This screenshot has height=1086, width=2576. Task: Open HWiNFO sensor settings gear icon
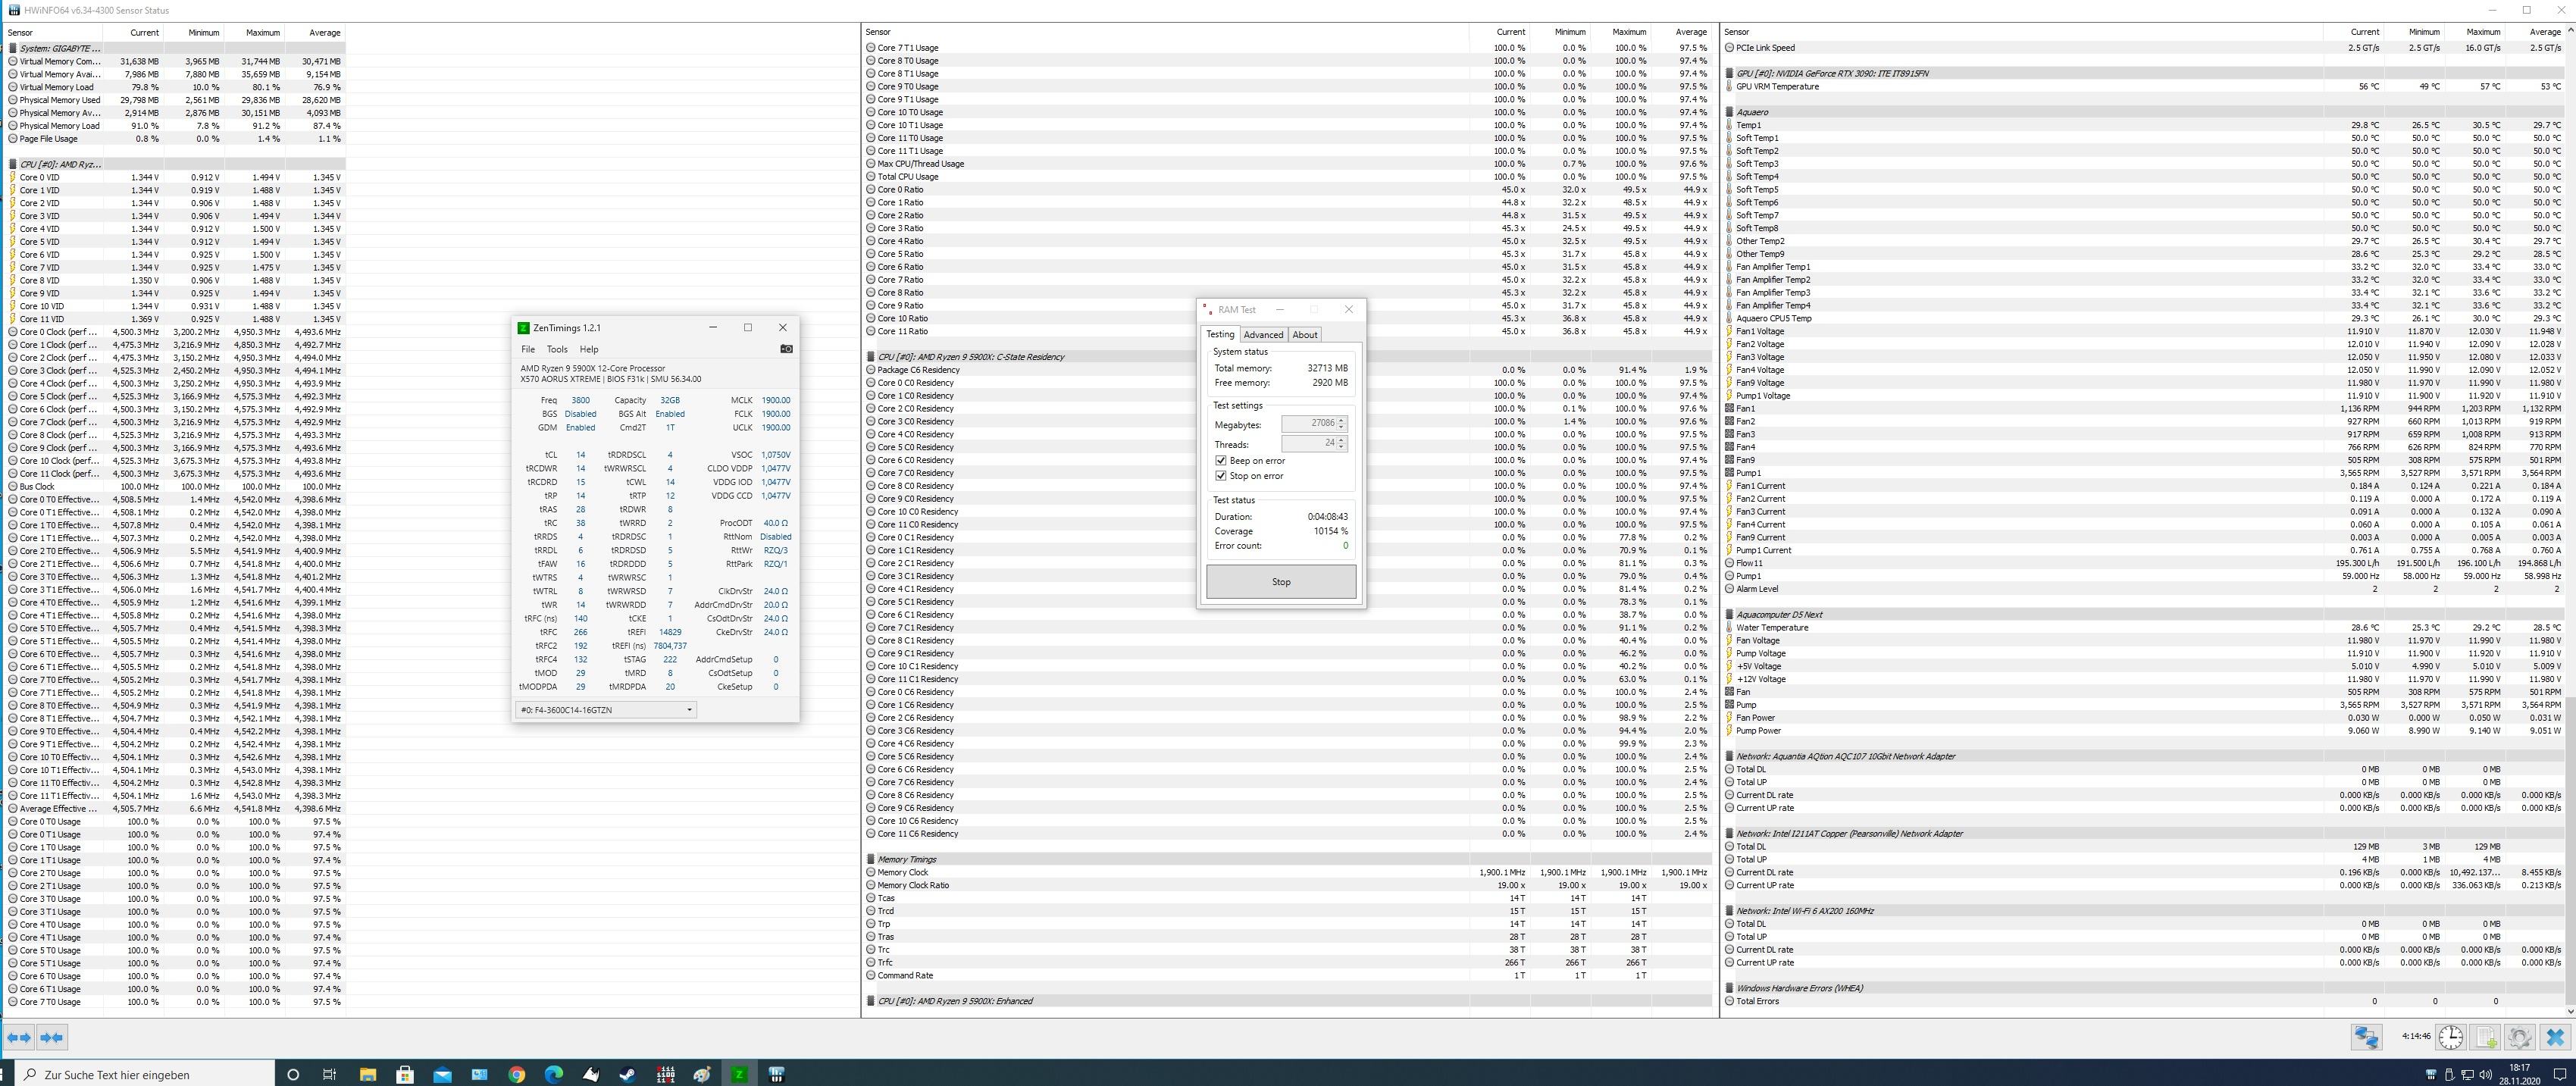pyautogui.click(x=2520, y=1037)
